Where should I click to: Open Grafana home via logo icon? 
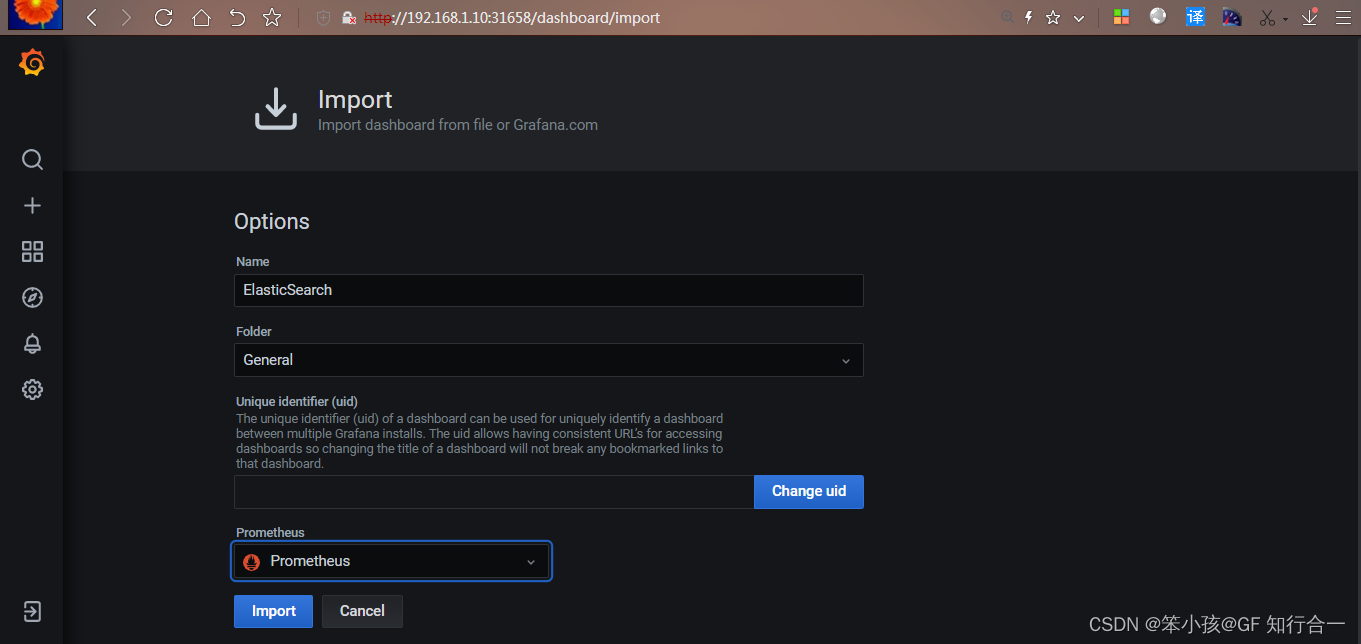point(32,63)
